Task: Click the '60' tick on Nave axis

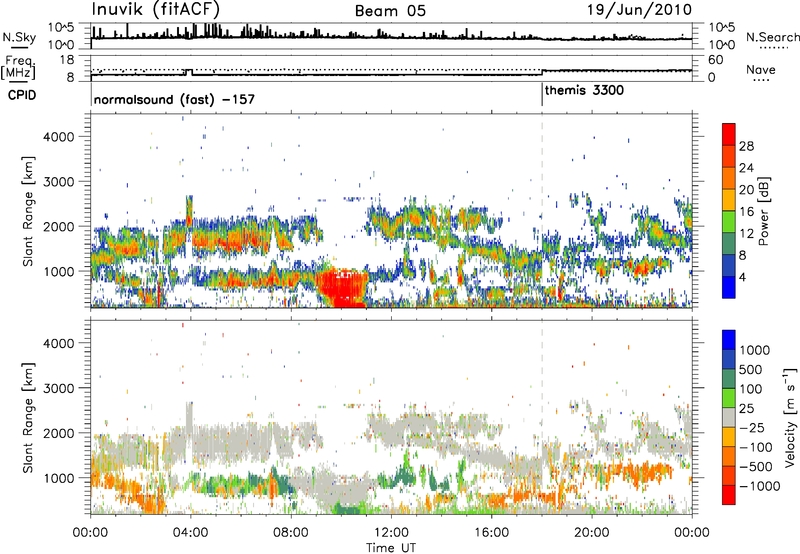Action: 716,60
